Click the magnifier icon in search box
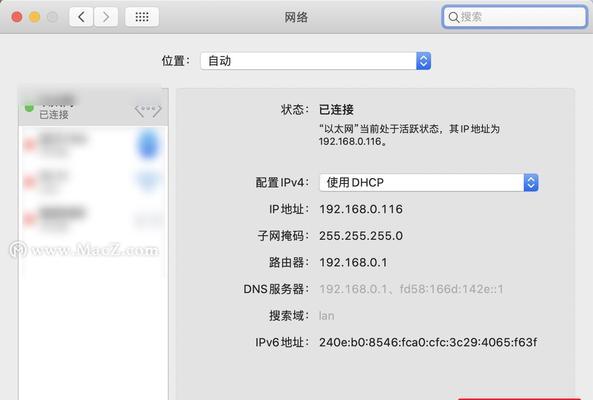 click(x=453, y=17)
